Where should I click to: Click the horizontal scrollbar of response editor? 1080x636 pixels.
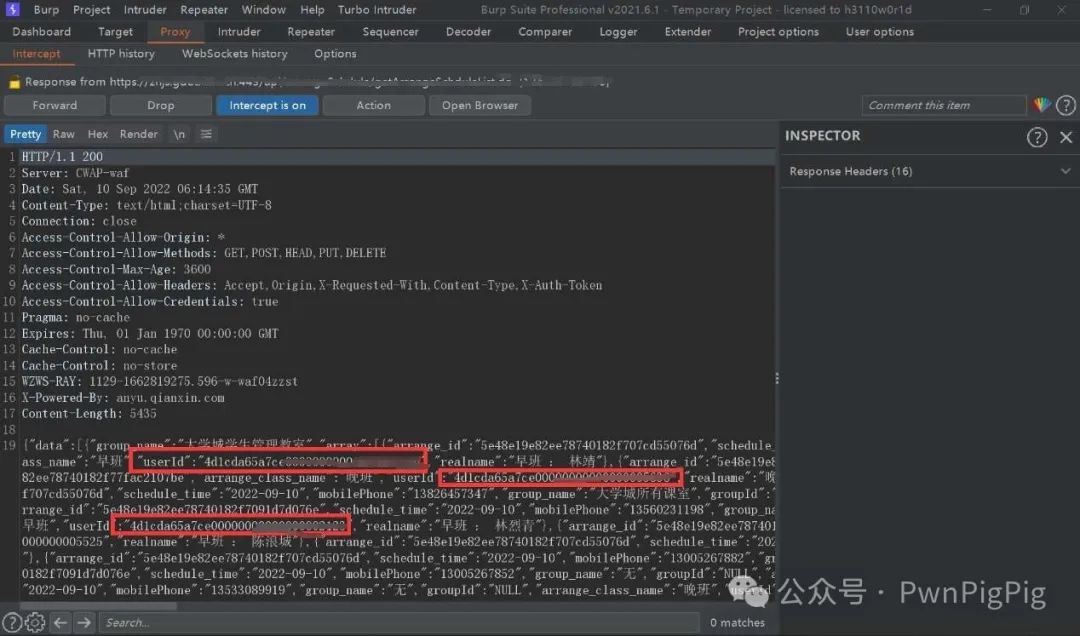click(x=98, y=606)
